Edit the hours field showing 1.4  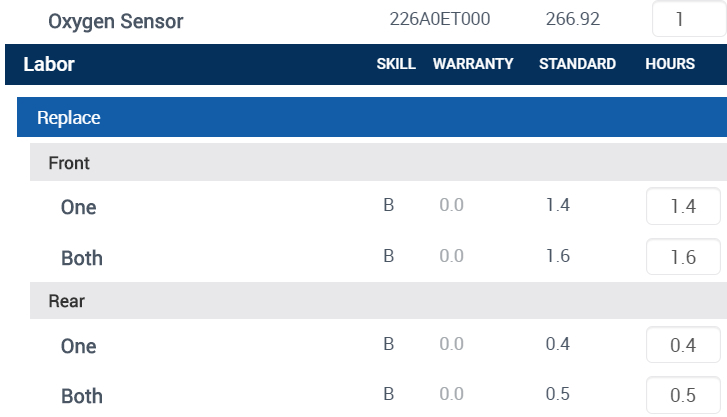pyautogui.click(x=683, y=207)
